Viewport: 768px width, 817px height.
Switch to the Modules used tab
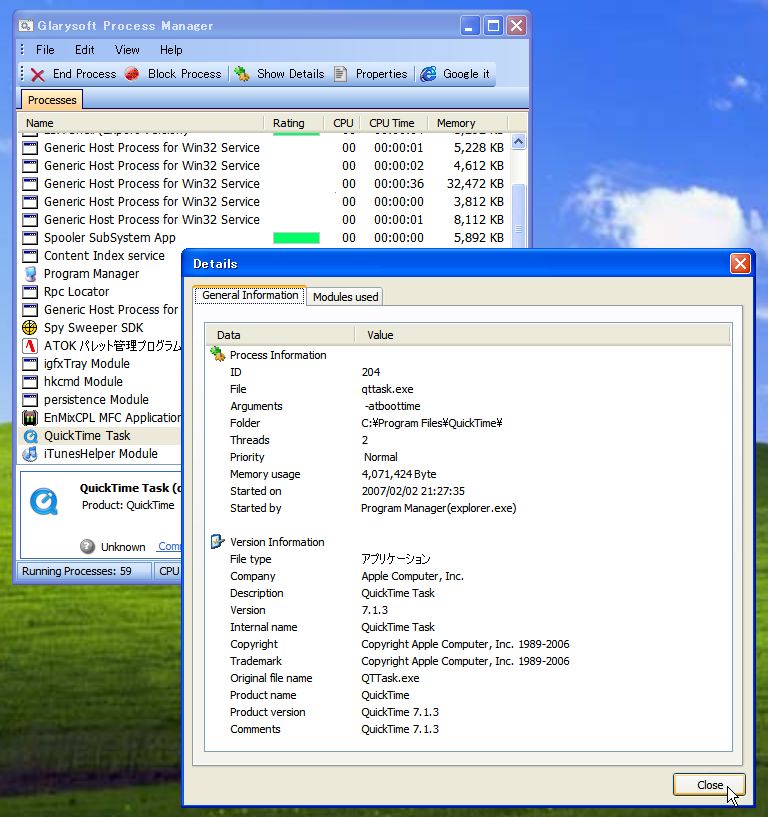point(345,297)
